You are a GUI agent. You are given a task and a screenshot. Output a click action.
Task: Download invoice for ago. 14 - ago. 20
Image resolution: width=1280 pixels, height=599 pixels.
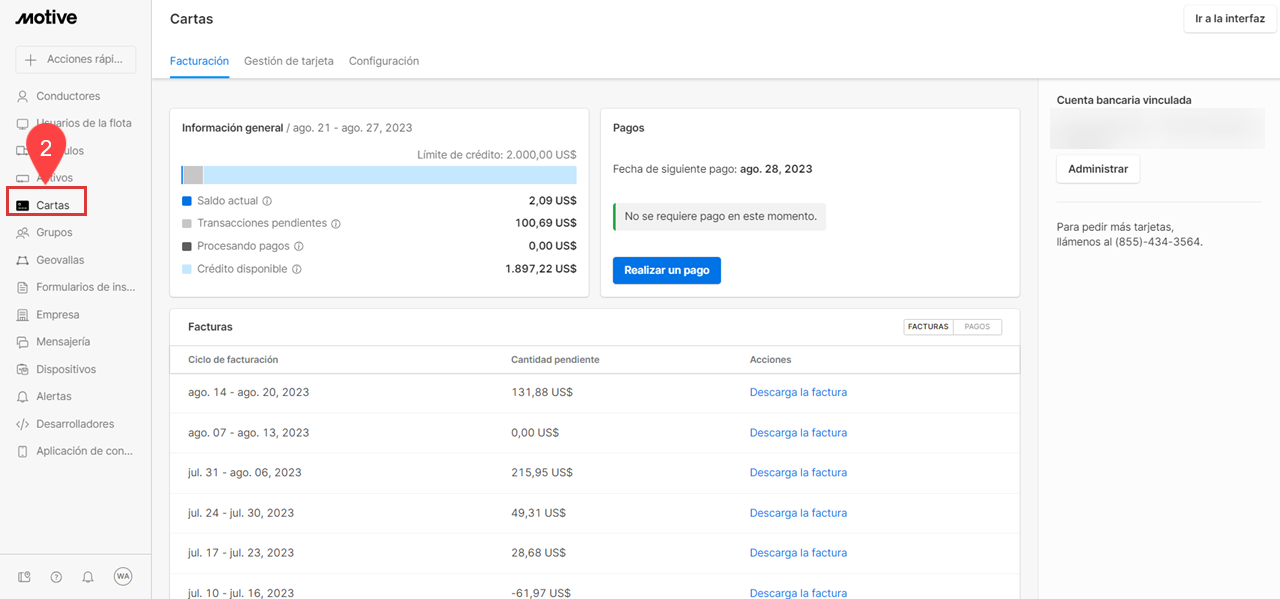click(x=798, y=392)
